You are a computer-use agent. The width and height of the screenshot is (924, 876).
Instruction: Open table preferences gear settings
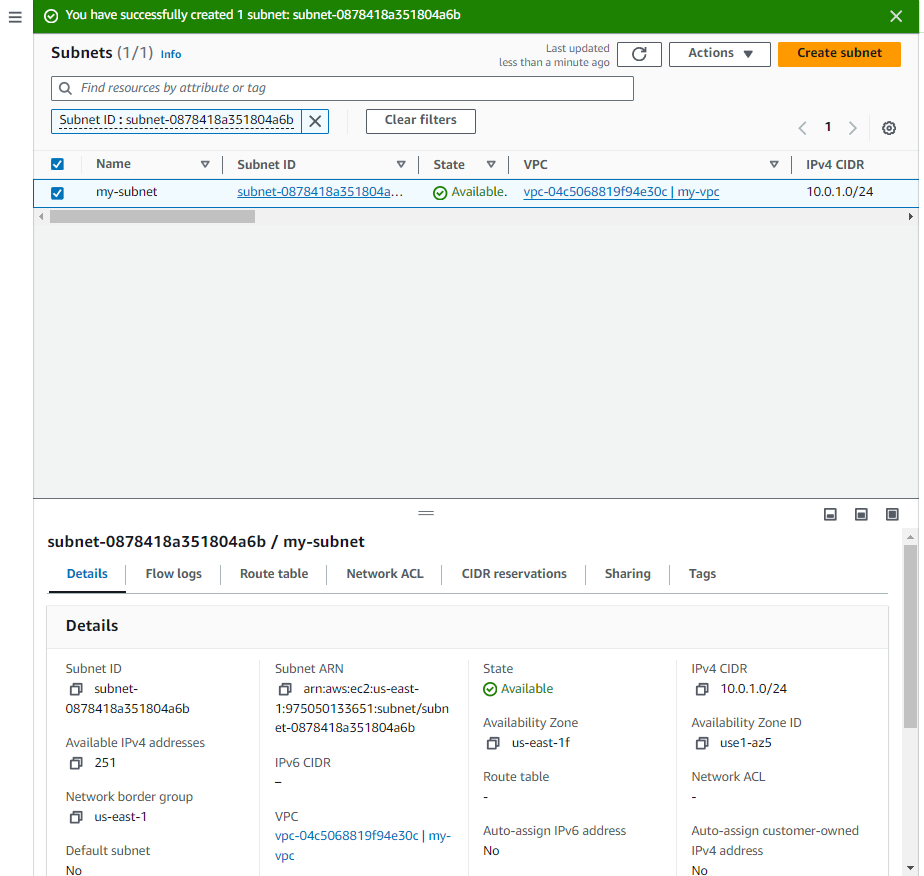(x=889, y=128)
